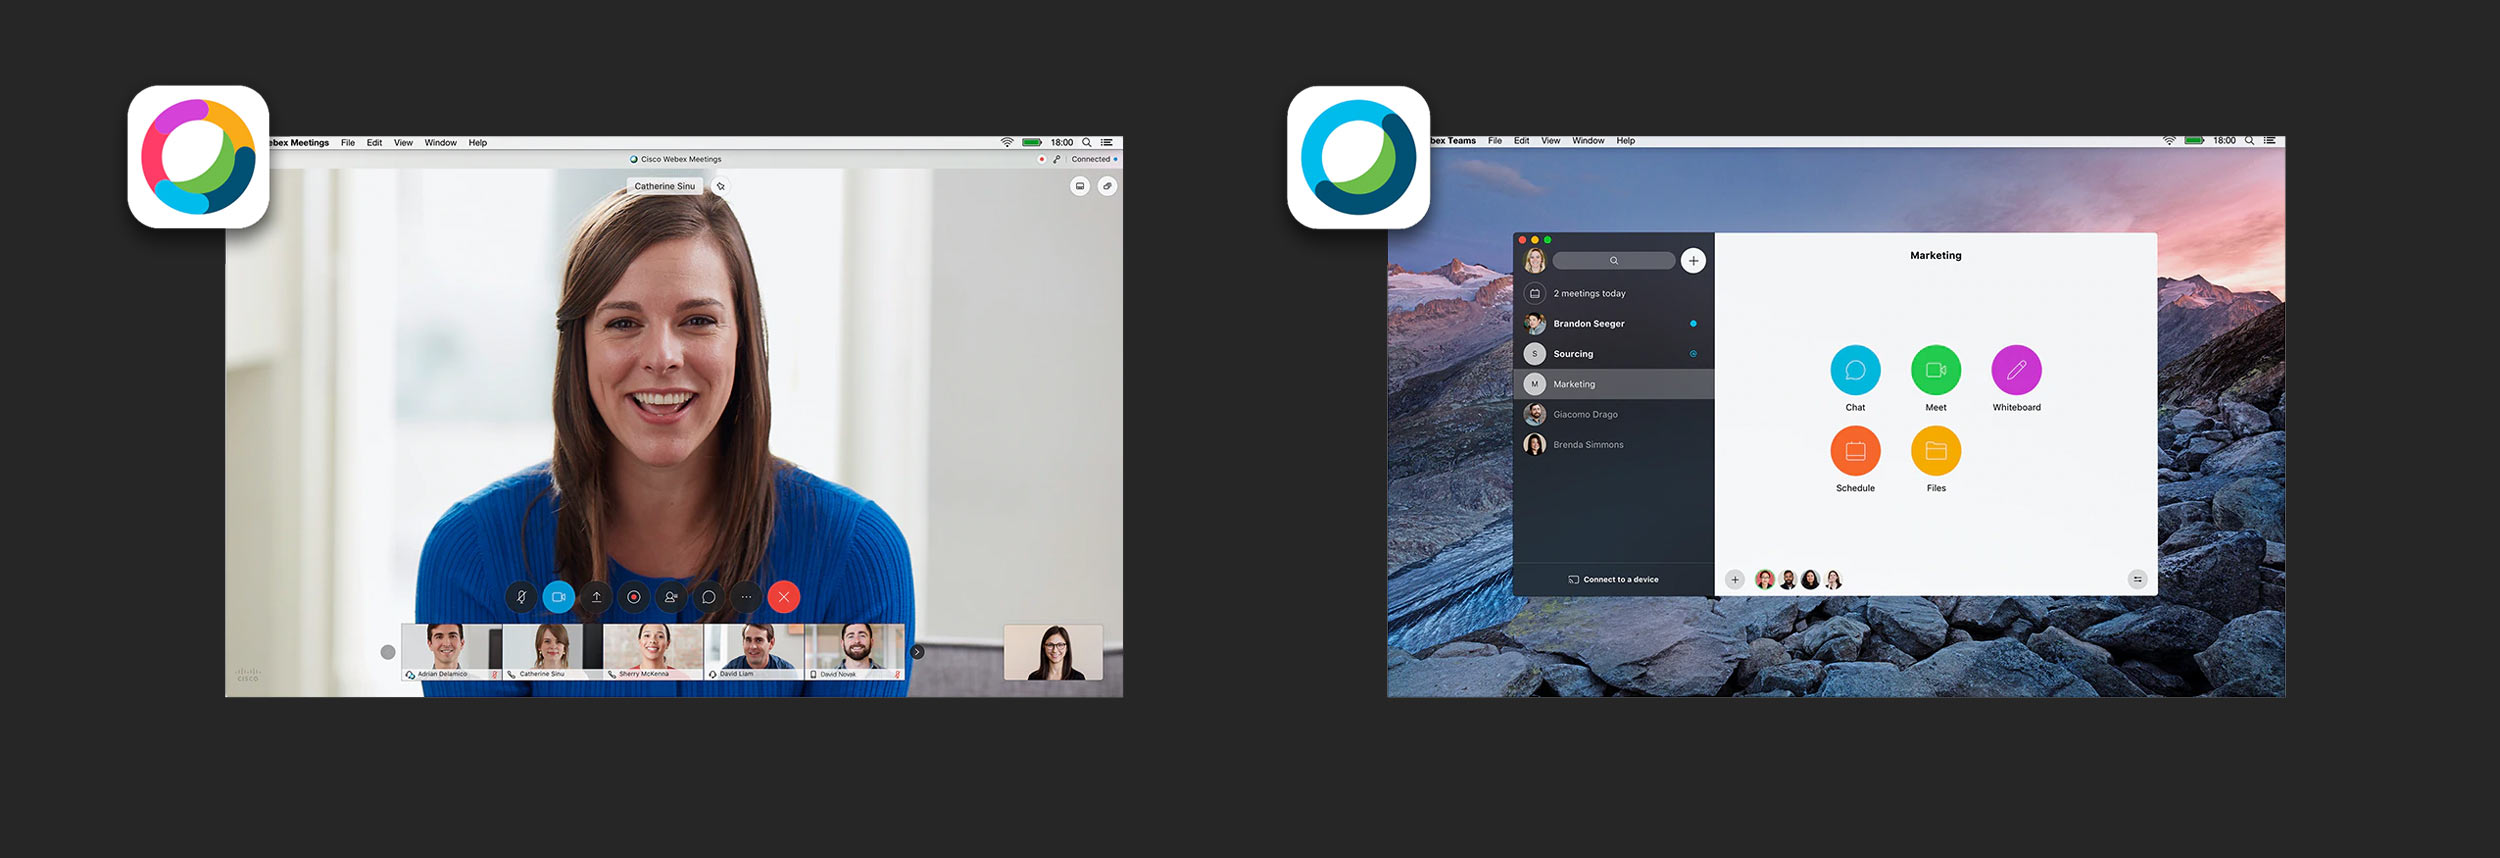The width and height of the screenshot is (2500, 858).
Task: Open Window menu in Webex Meetings
Action: pyautogui.click(x=440, y=143)
